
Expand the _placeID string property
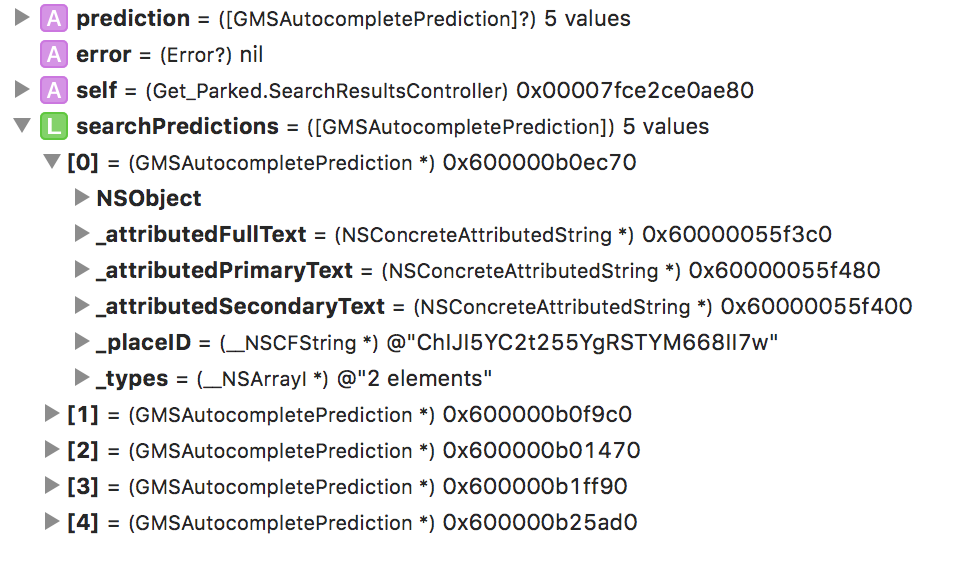(x=82, y=342)
